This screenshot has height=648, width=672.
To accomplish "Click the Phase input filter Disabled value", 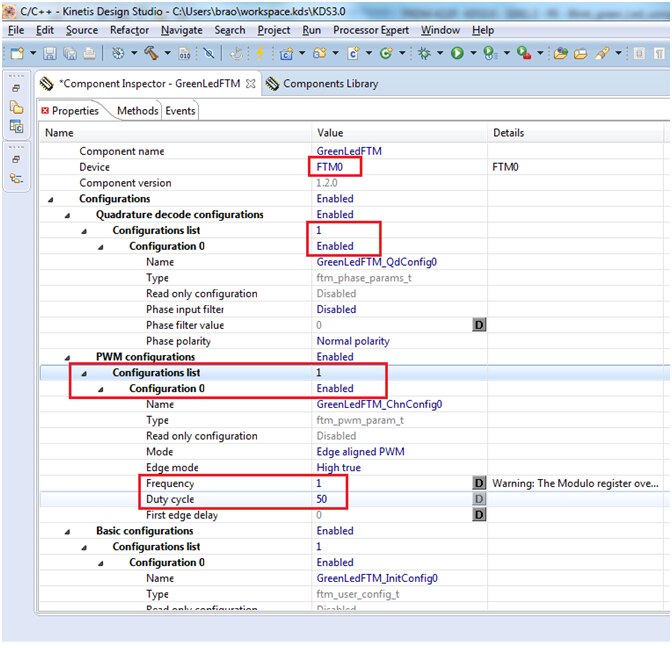I will (x=336, y=309).
